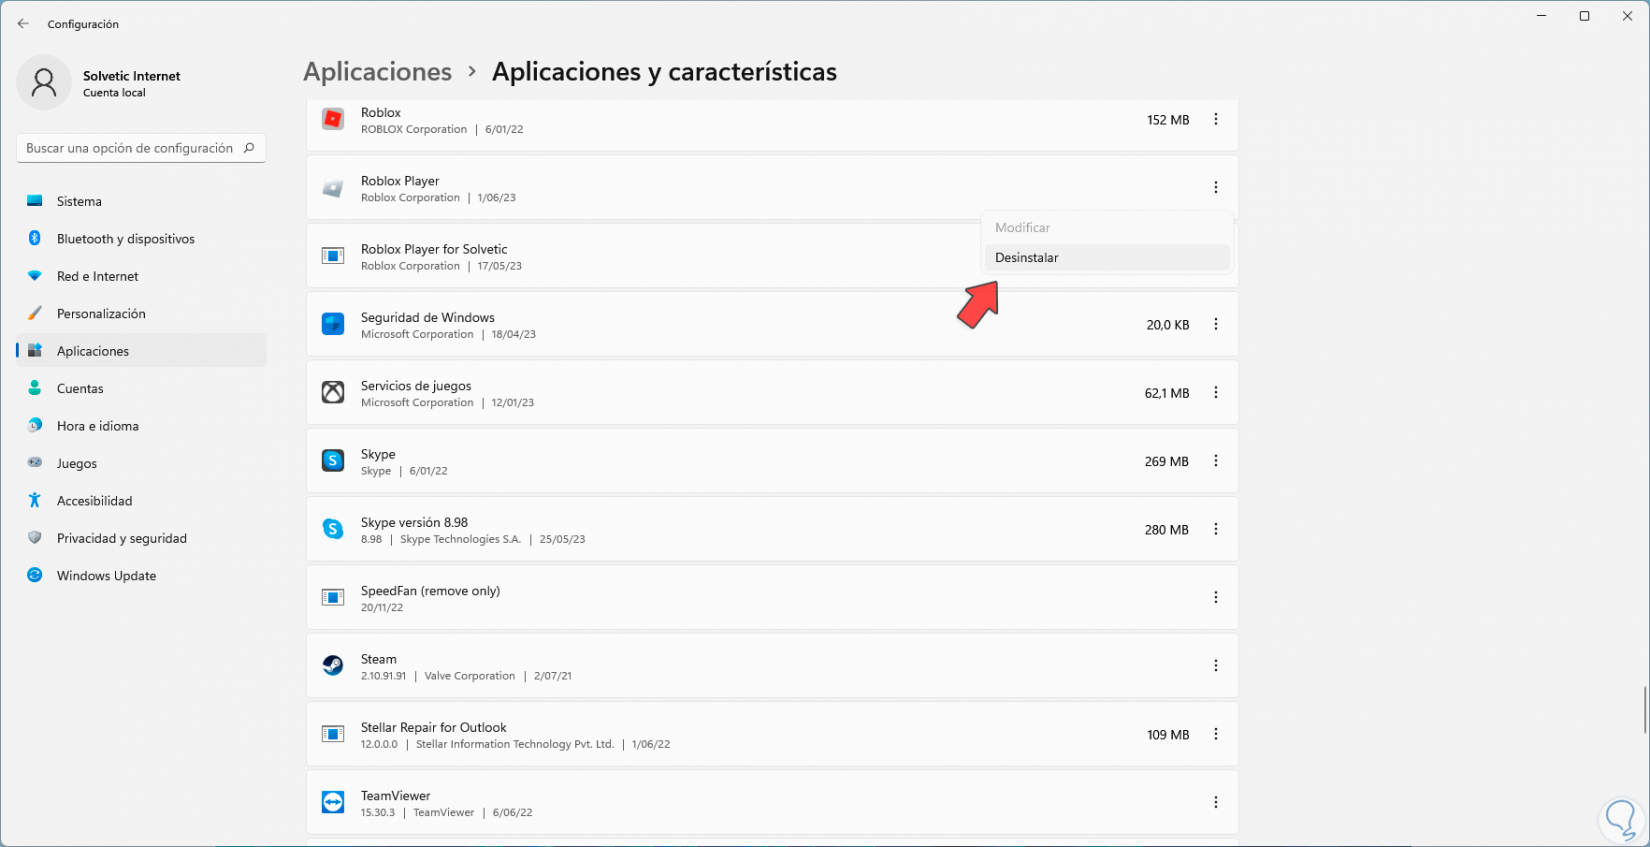Select Desinstalar from the context menu
The image size is (1650, 847).
coord(1027,258)
